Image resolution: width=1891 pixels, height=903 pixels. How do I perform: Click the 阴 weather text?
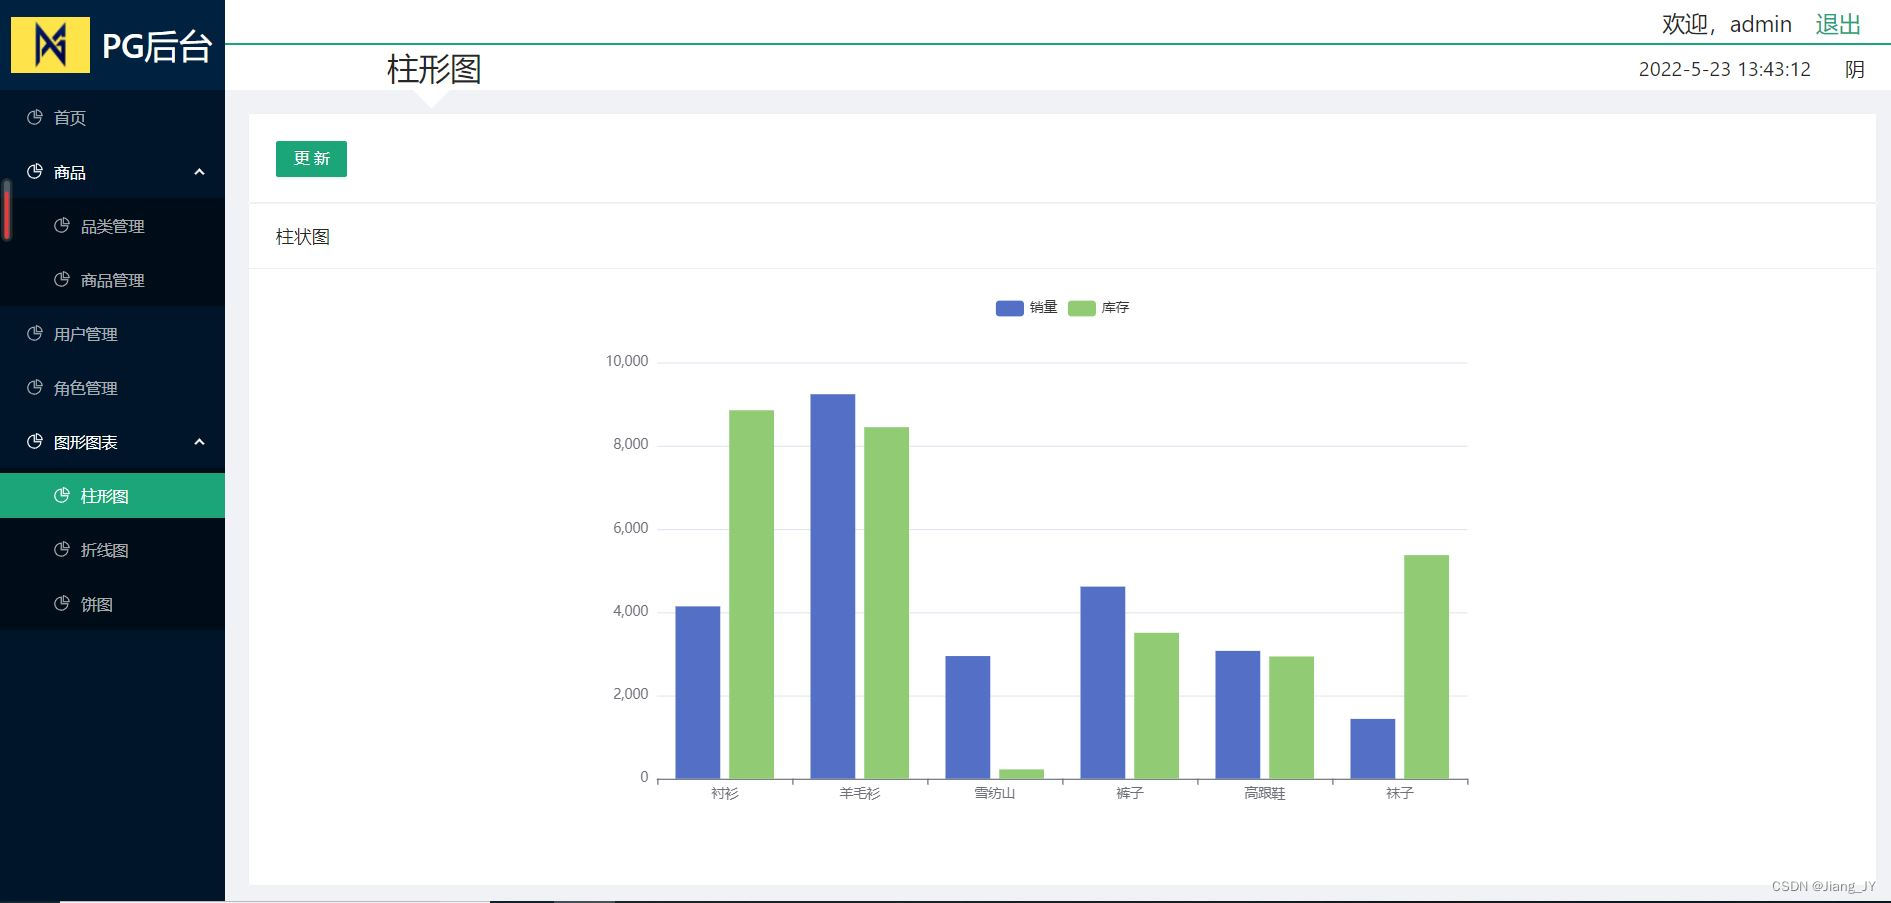pos(1855,69)
